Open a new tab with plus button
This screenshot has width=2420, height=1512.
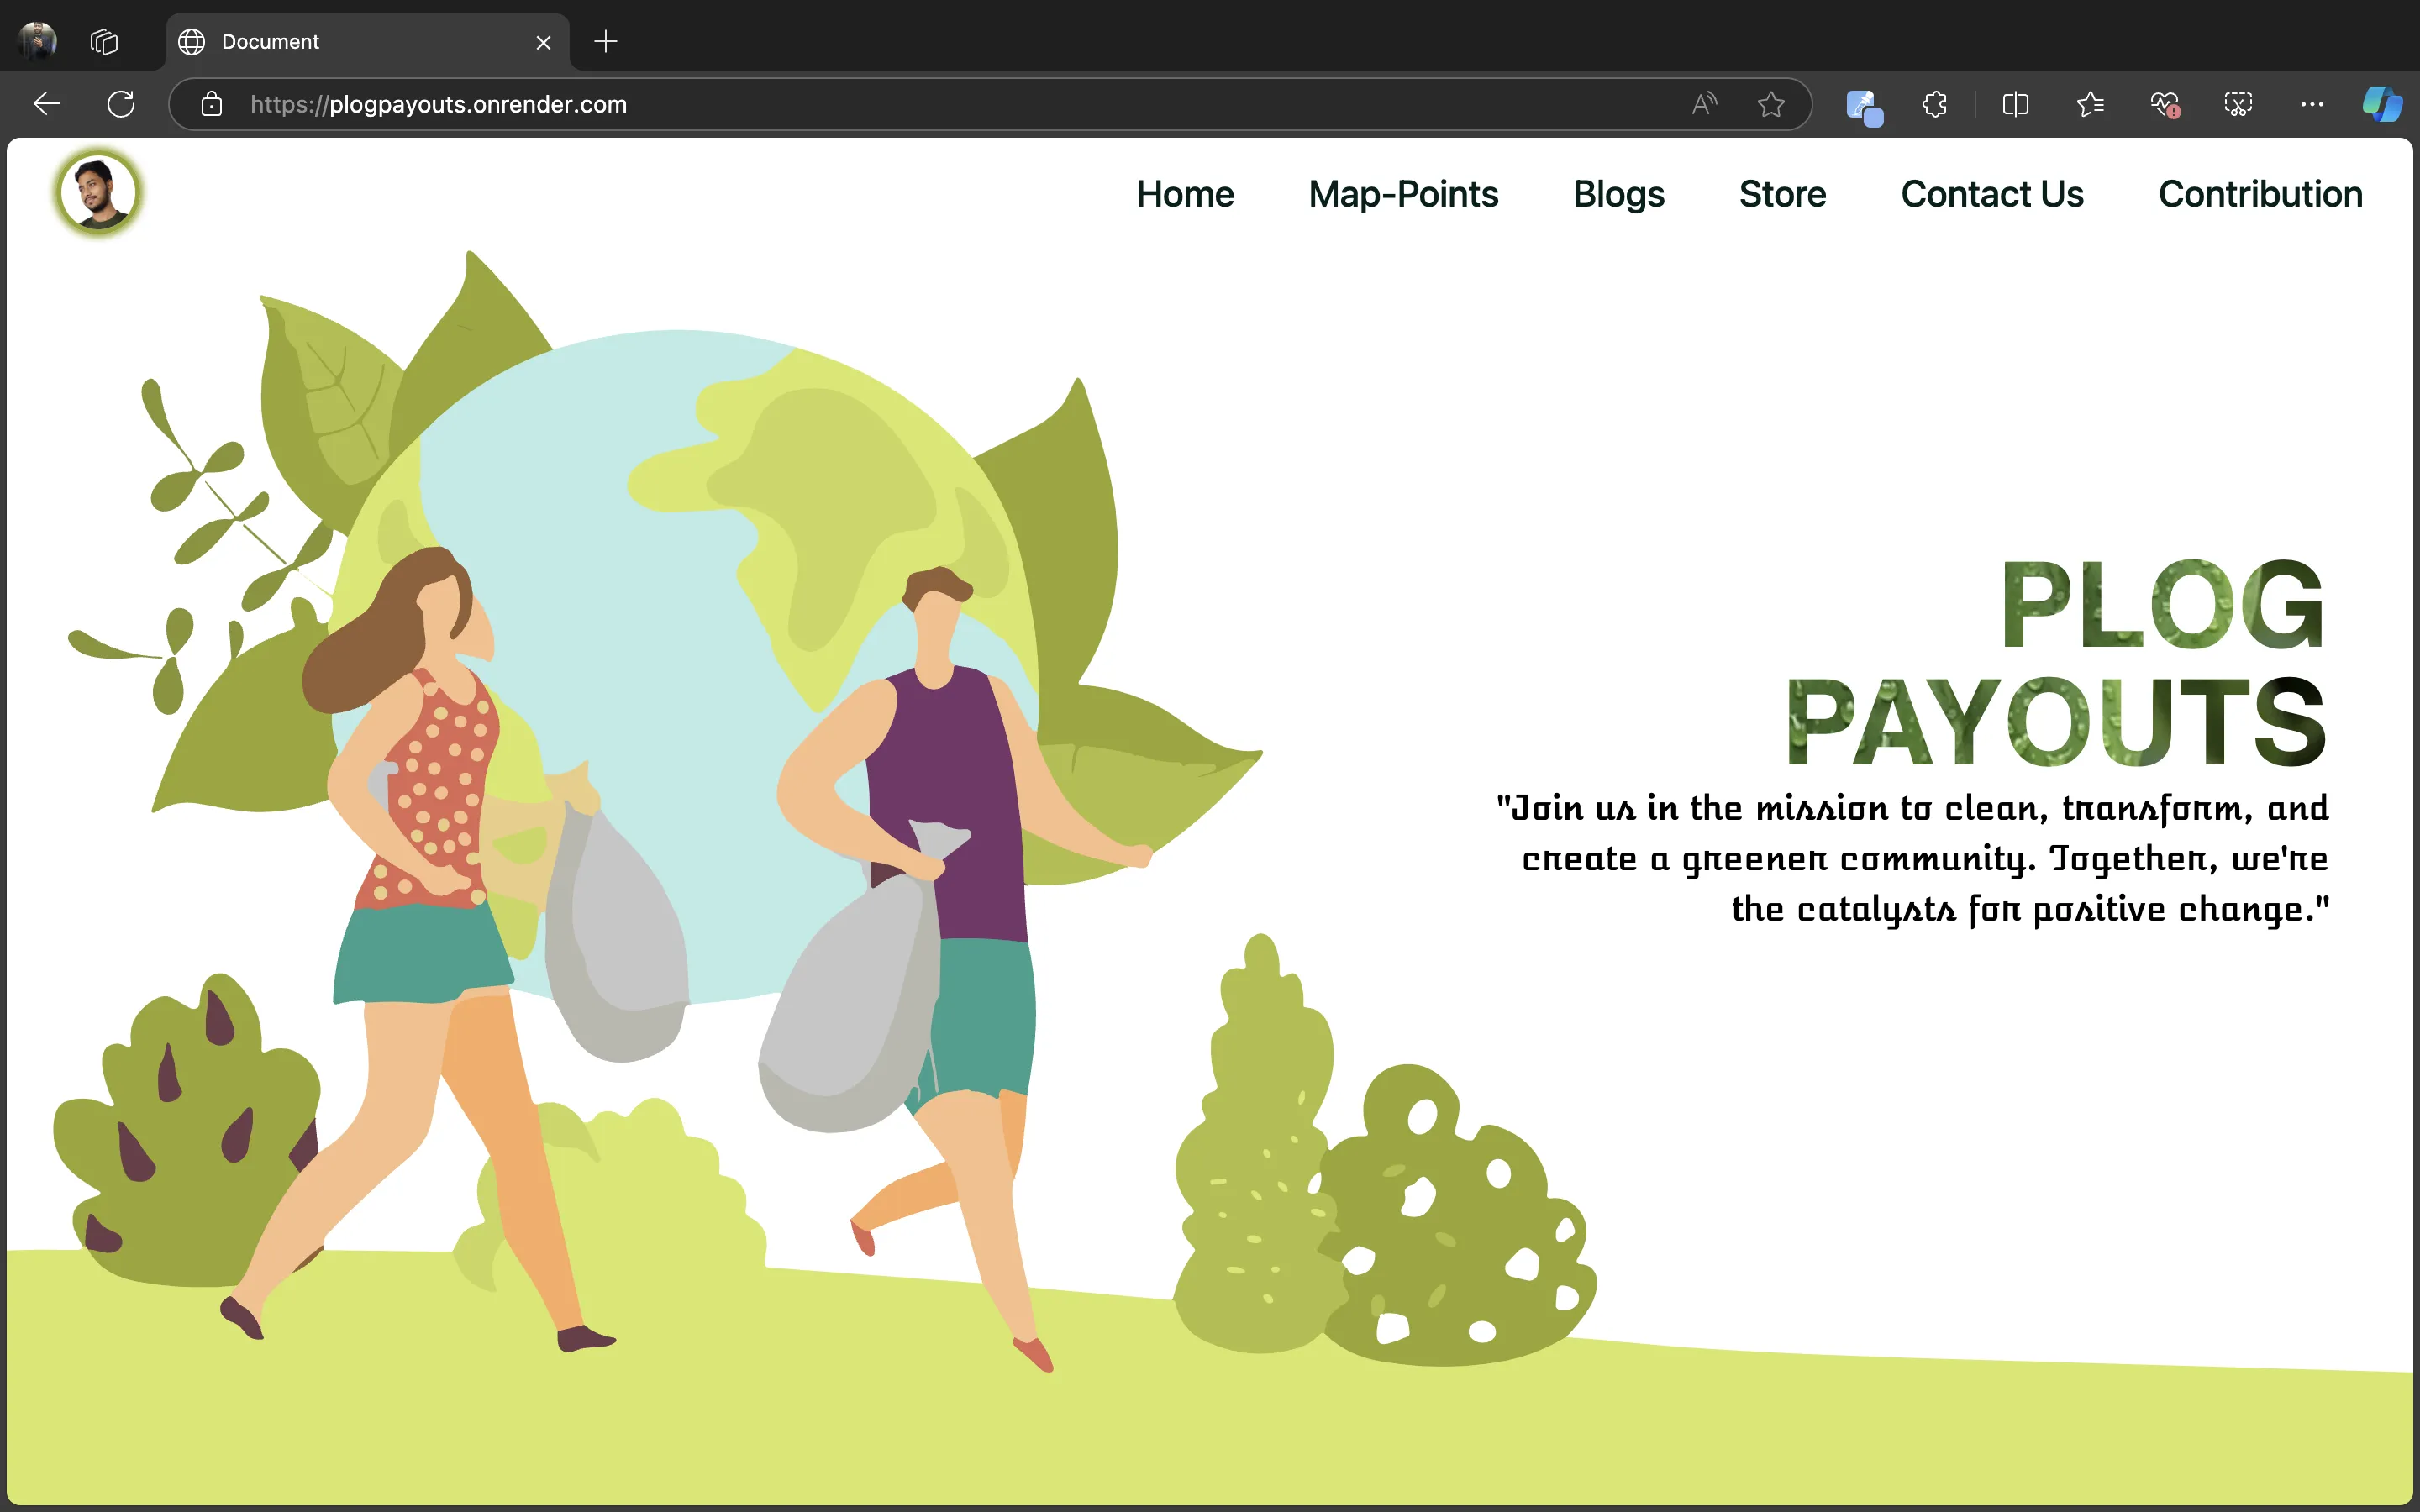click(x=606, y=41)
